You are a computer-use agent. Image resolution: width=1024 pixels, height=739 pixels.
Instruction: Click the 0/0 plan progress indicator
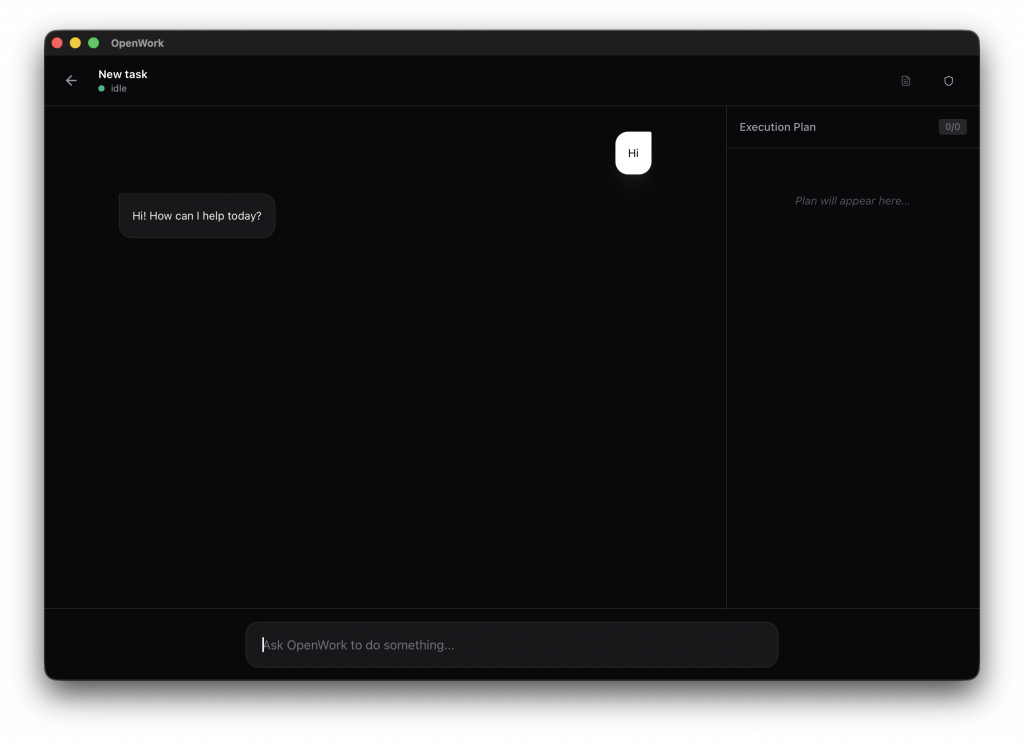point(952,126)
